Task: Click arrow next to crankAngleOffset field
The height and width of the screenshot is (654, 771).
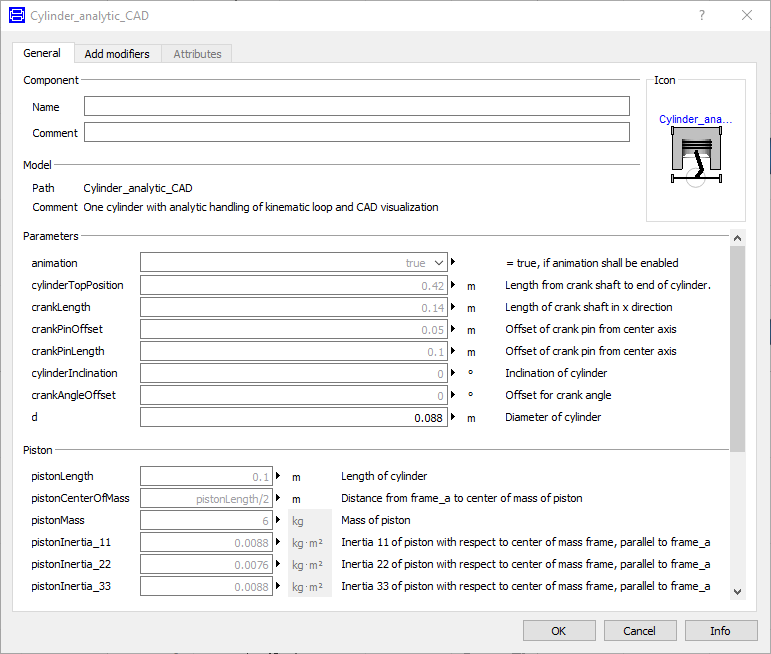Action: (453, 395)
